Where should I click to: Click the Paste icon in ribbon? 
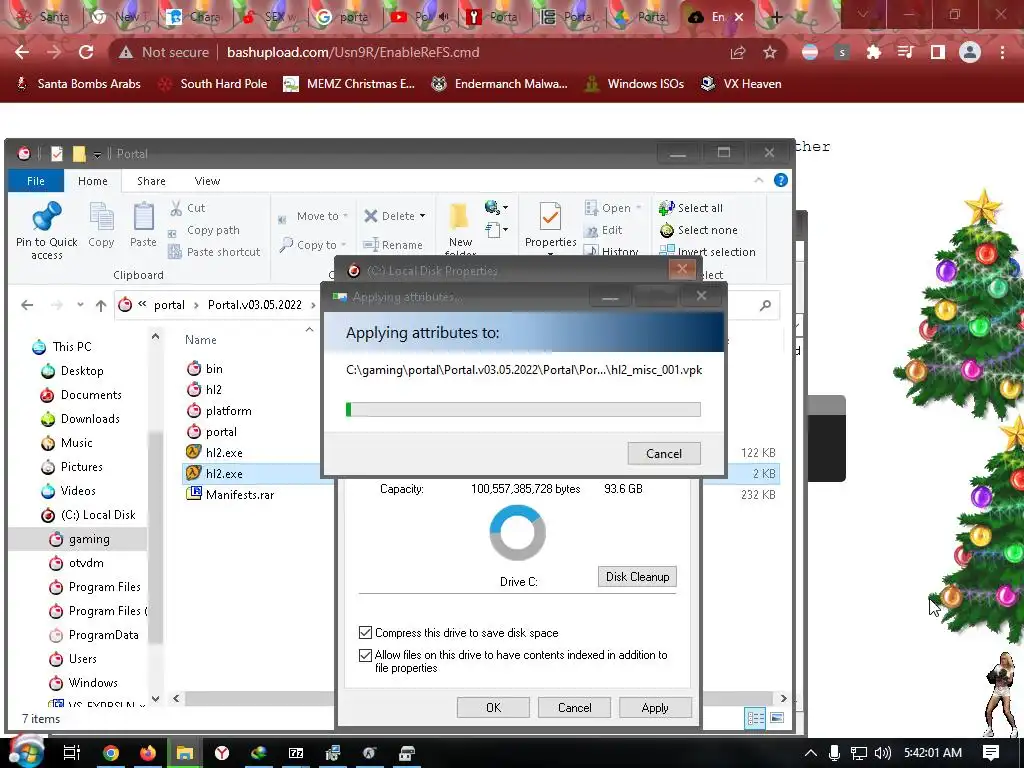[x=143, y=218]
